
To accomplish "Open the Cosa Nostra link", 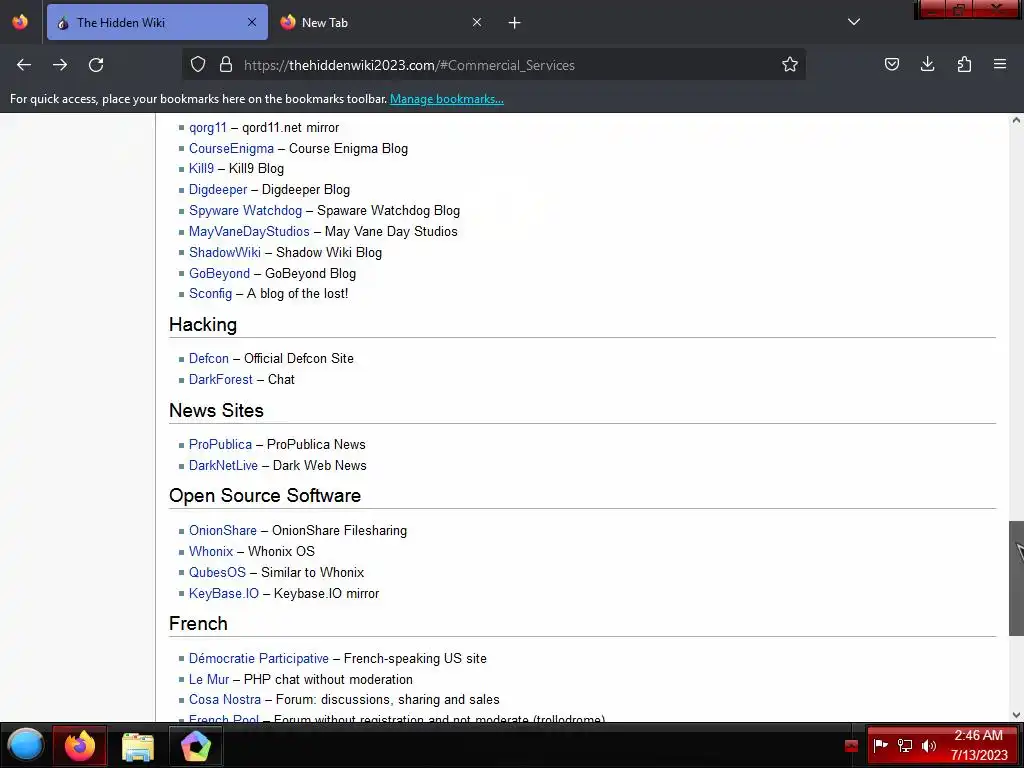I will pyautogui.click(x=225, y=699).
